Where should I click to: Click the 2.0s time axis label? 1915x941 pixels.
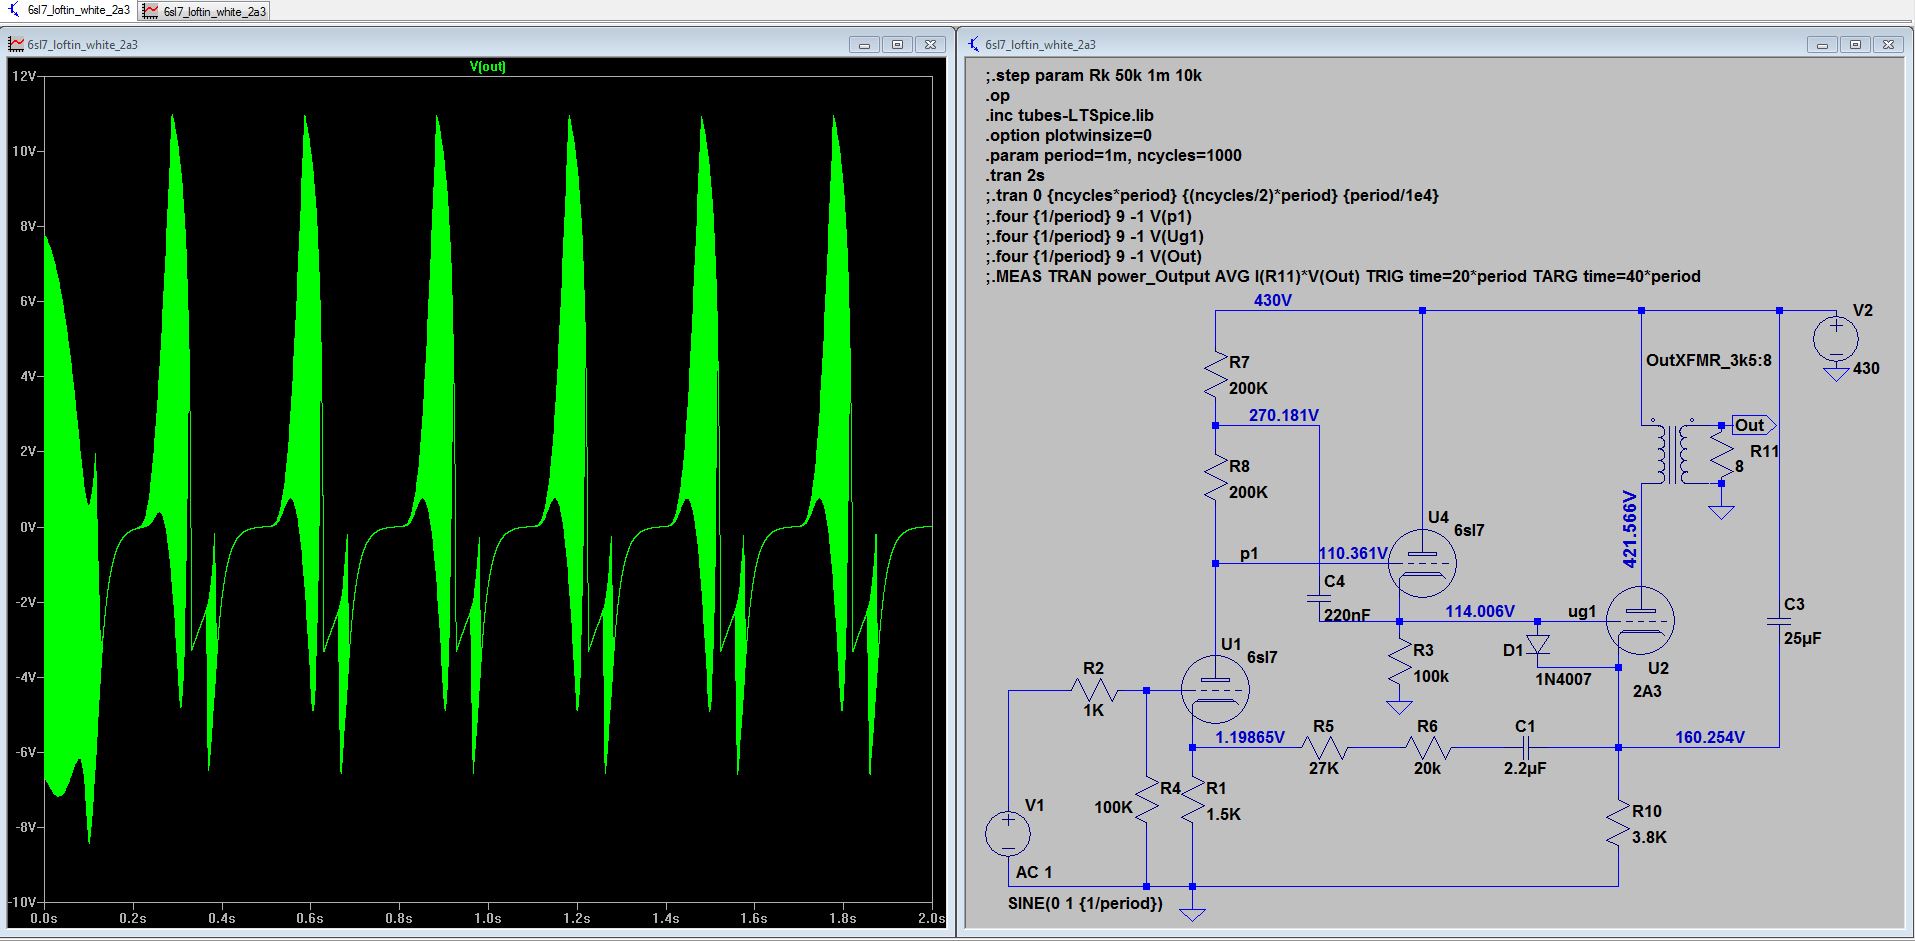point(931,918)
